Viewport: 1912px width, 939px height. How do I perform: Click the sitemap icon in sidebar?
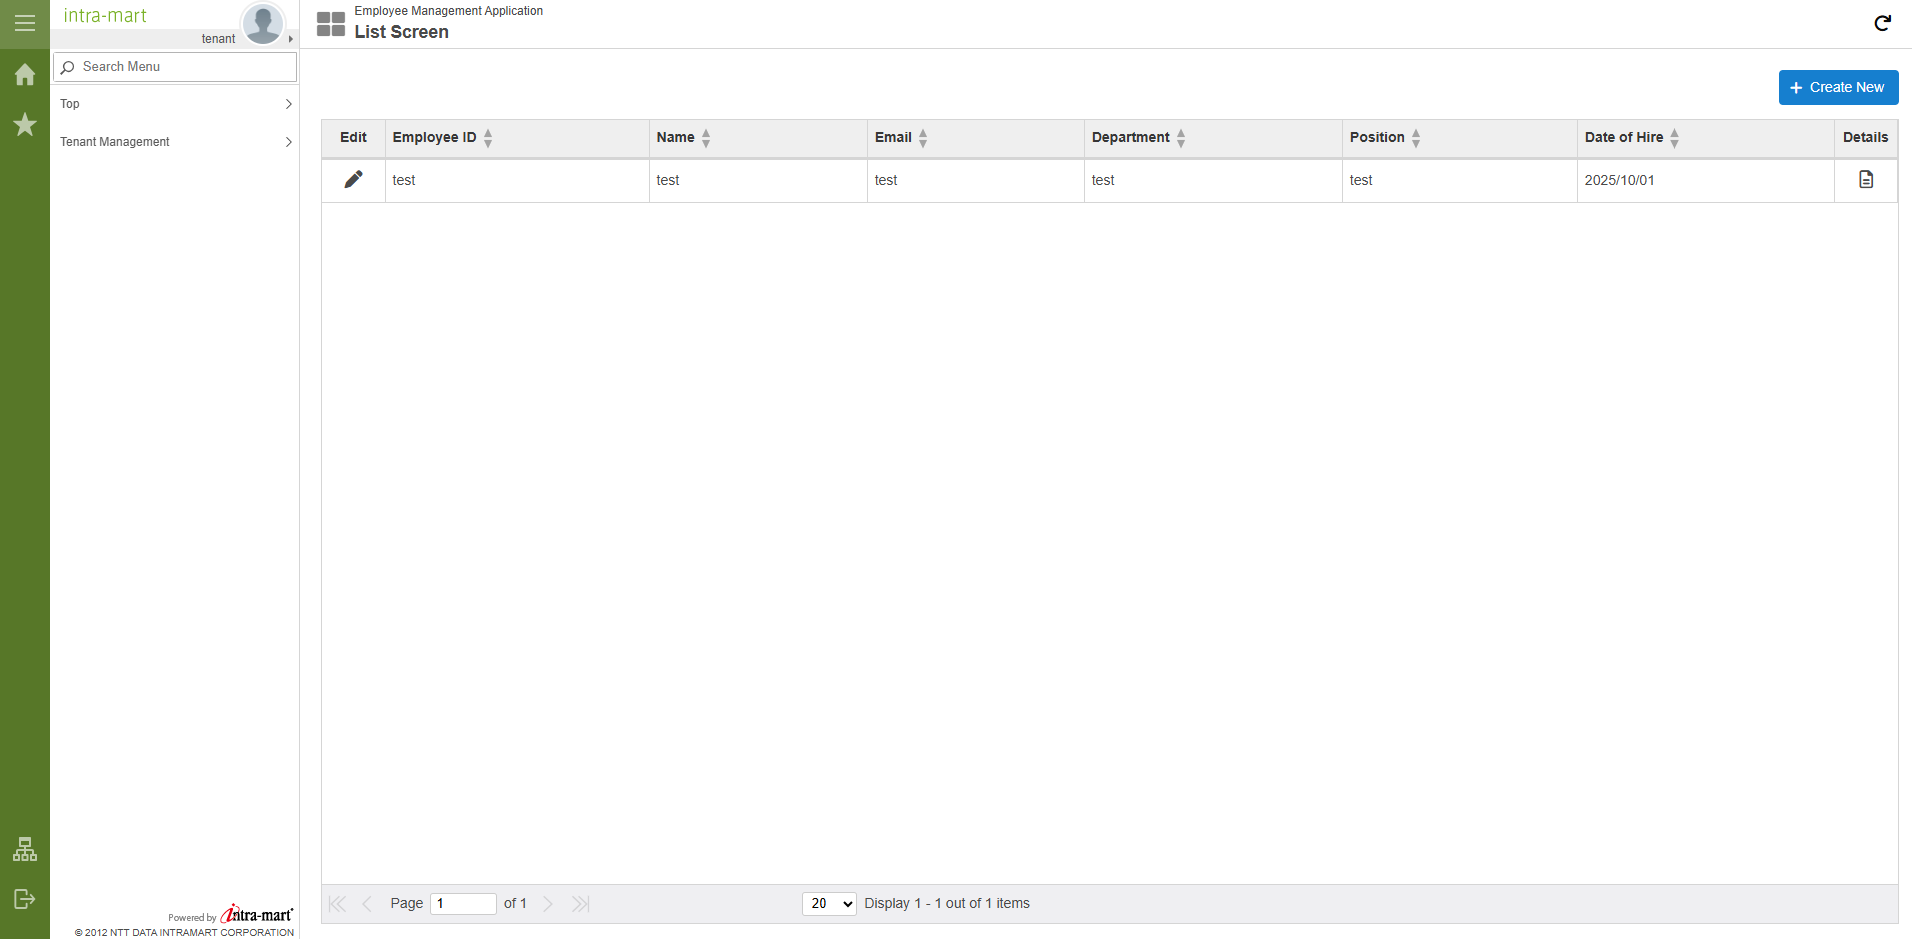click(25, 849)
